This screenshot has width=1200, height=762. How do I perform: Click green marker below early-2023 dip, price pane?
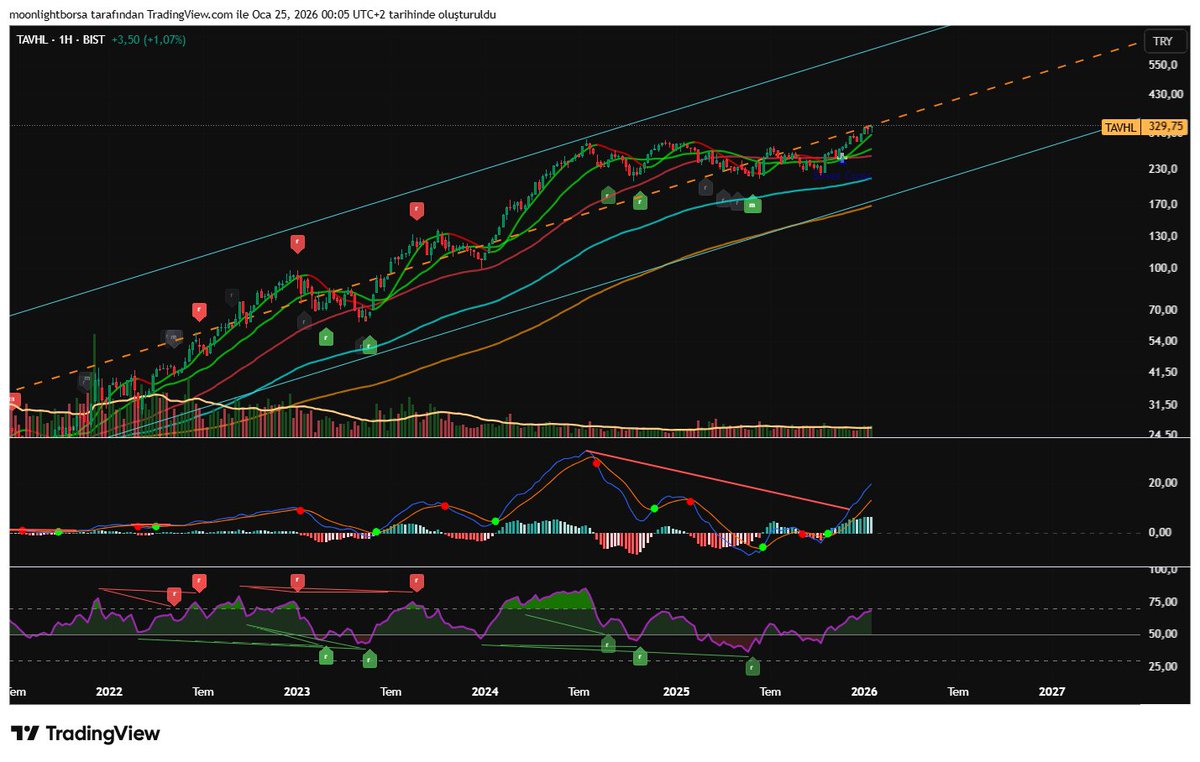click(x=326, y=337)
